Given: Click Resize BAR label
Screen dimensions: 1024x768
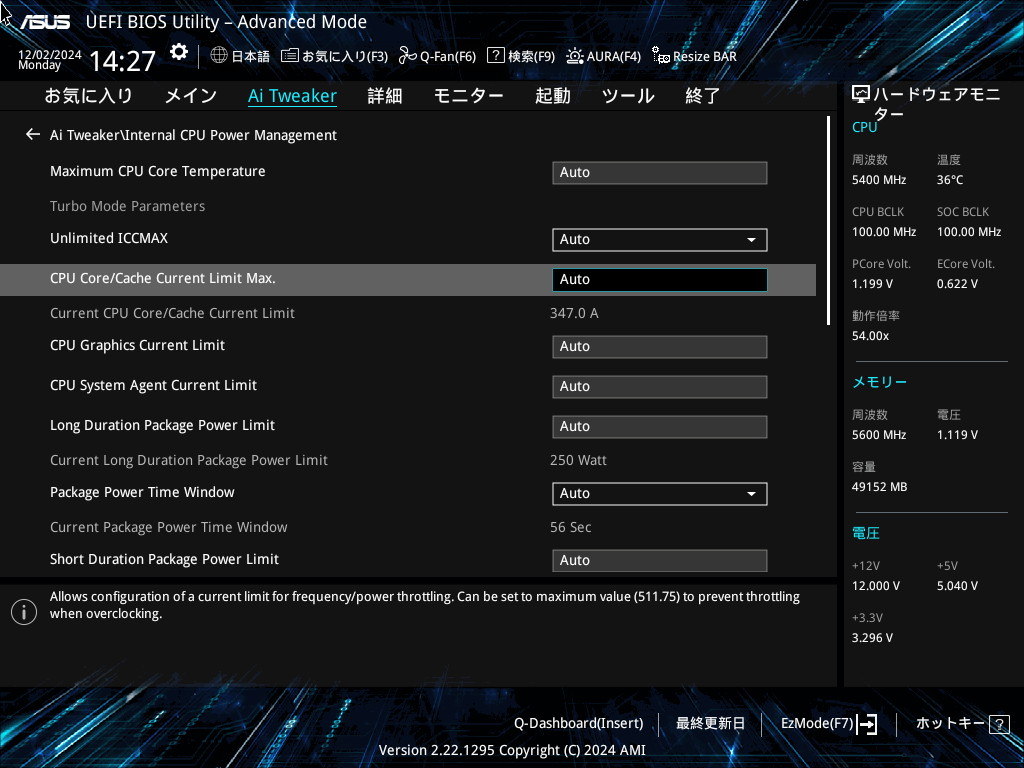Looking at the screenshot, I should 705,57.
